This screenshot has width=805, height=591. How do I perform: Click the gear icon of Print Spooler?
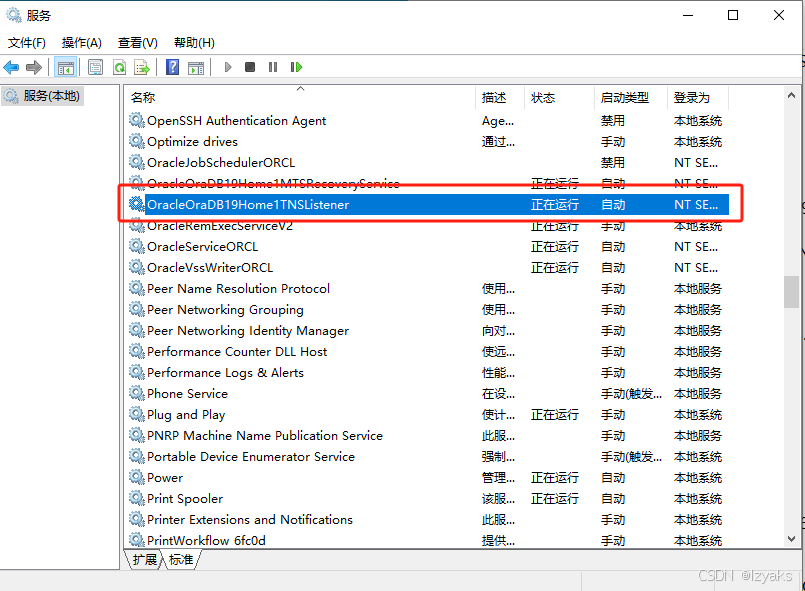coord(137,498)
